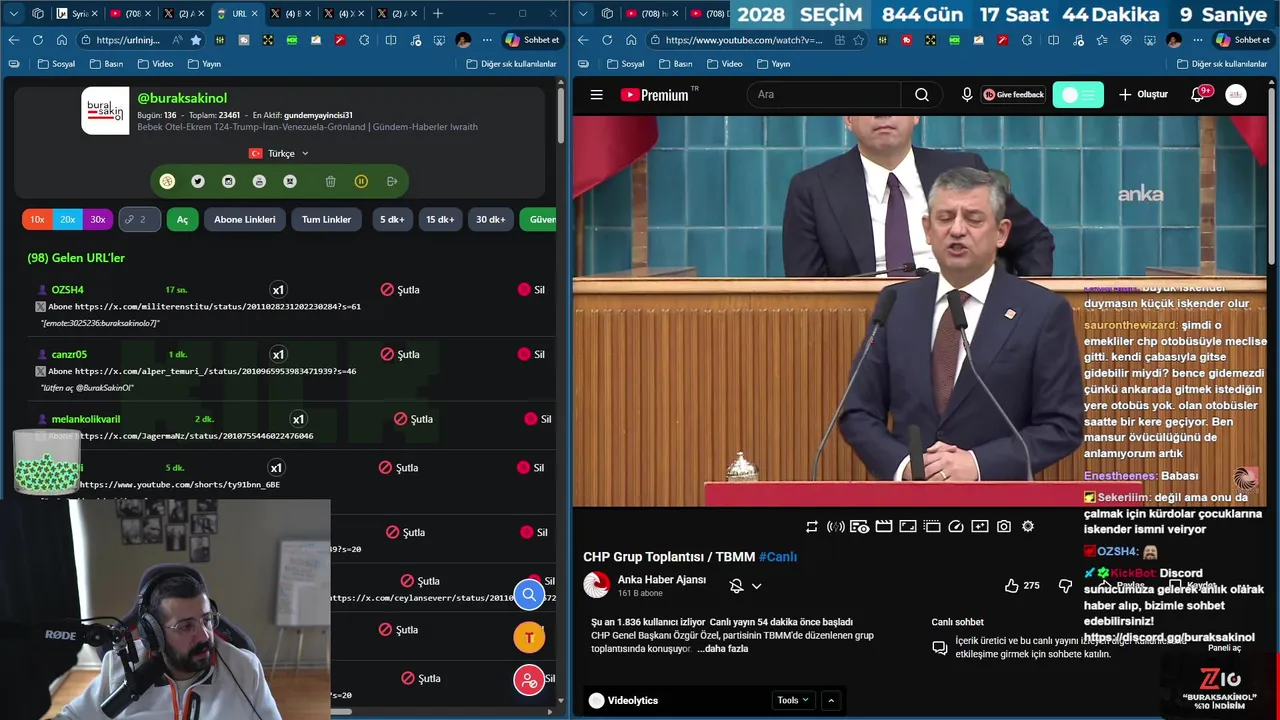This screenshot has width=1280, height=720.
Task: Toggle the teal switch in YouTube header
Action: click(x=1078, y=95)
